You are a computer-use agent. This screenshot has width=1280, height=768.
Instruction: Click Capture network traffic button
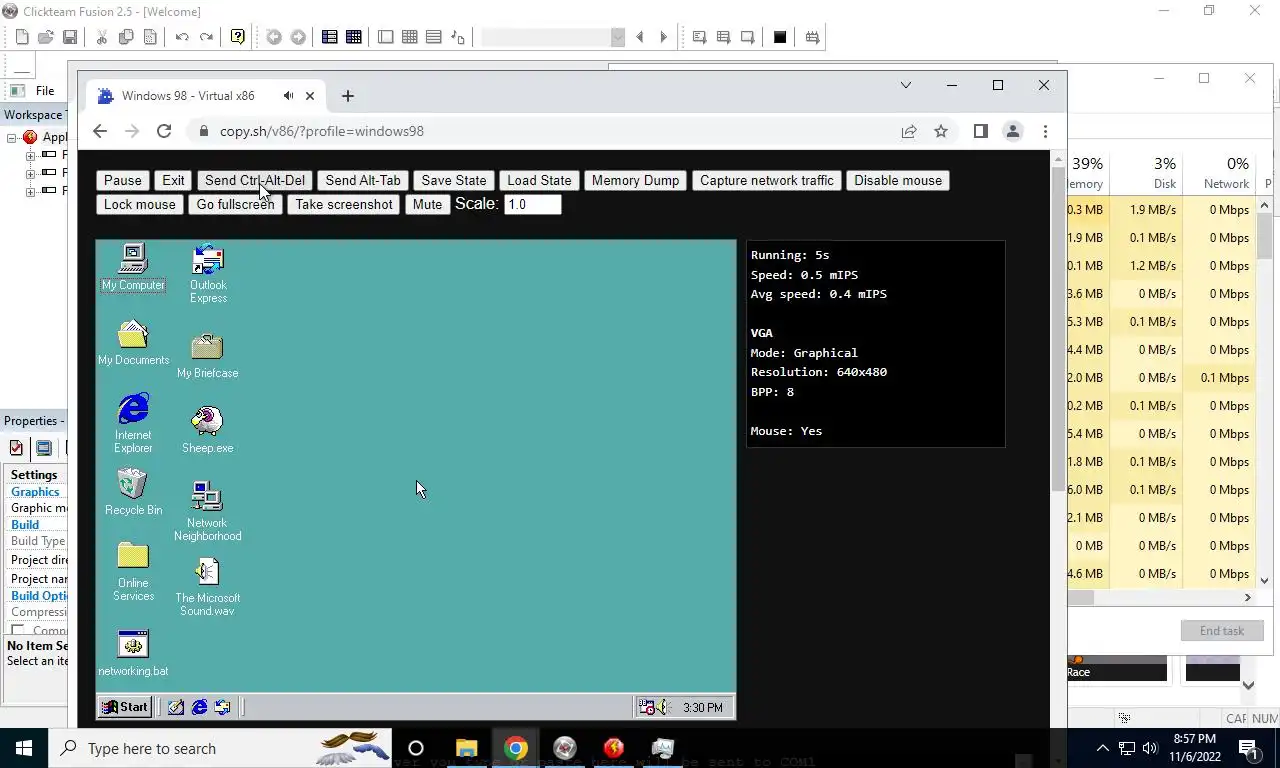point(766,180)
